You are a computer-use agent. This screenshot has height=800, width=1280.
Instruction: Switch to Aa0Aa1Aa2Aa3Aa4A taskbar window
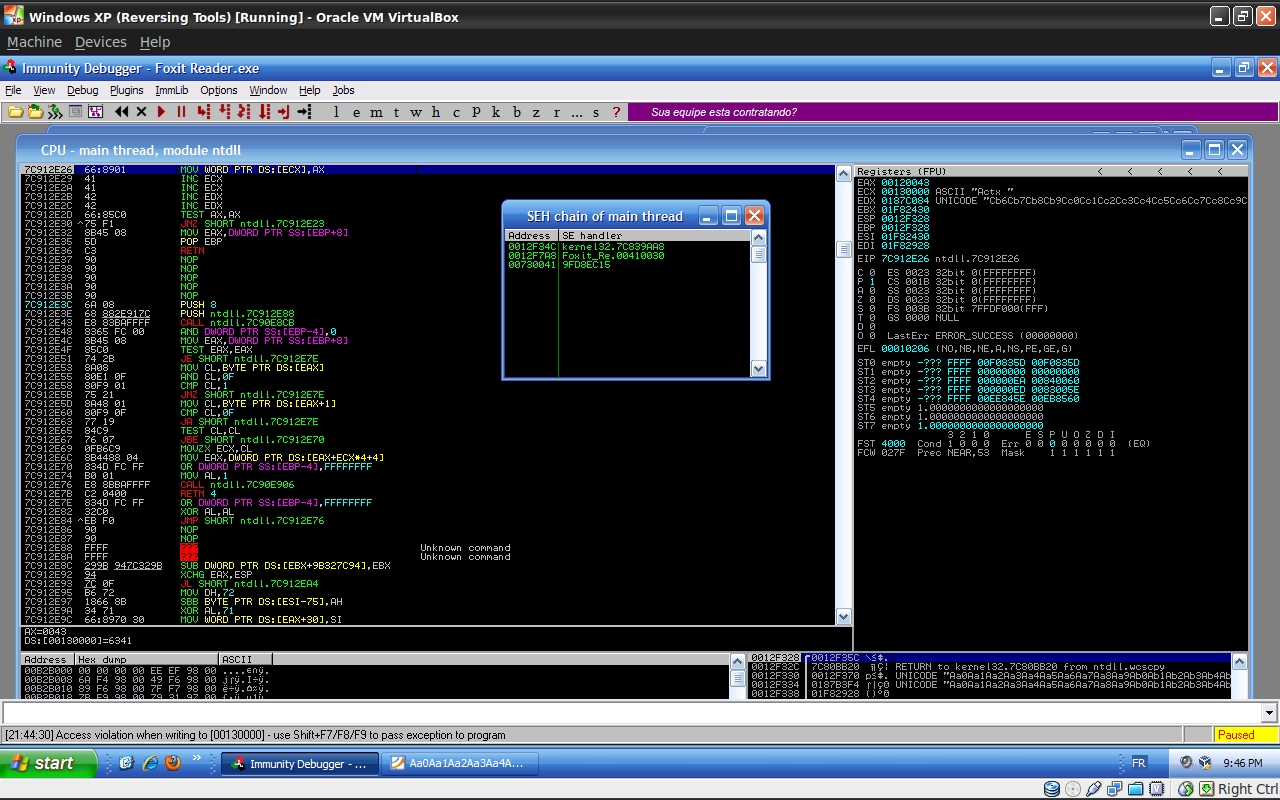click(462, 764)
